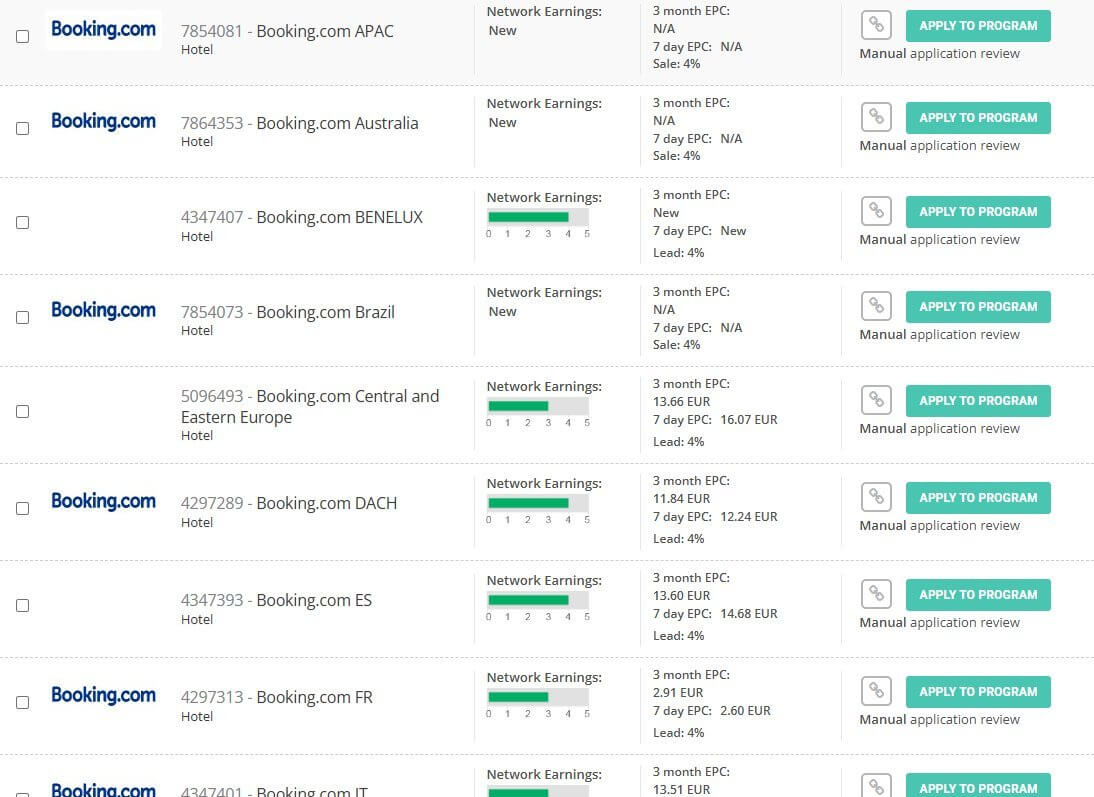Apply to Booking.com BENELUX program
This screenshot has height=797, width=1094.
coord(978,211)
